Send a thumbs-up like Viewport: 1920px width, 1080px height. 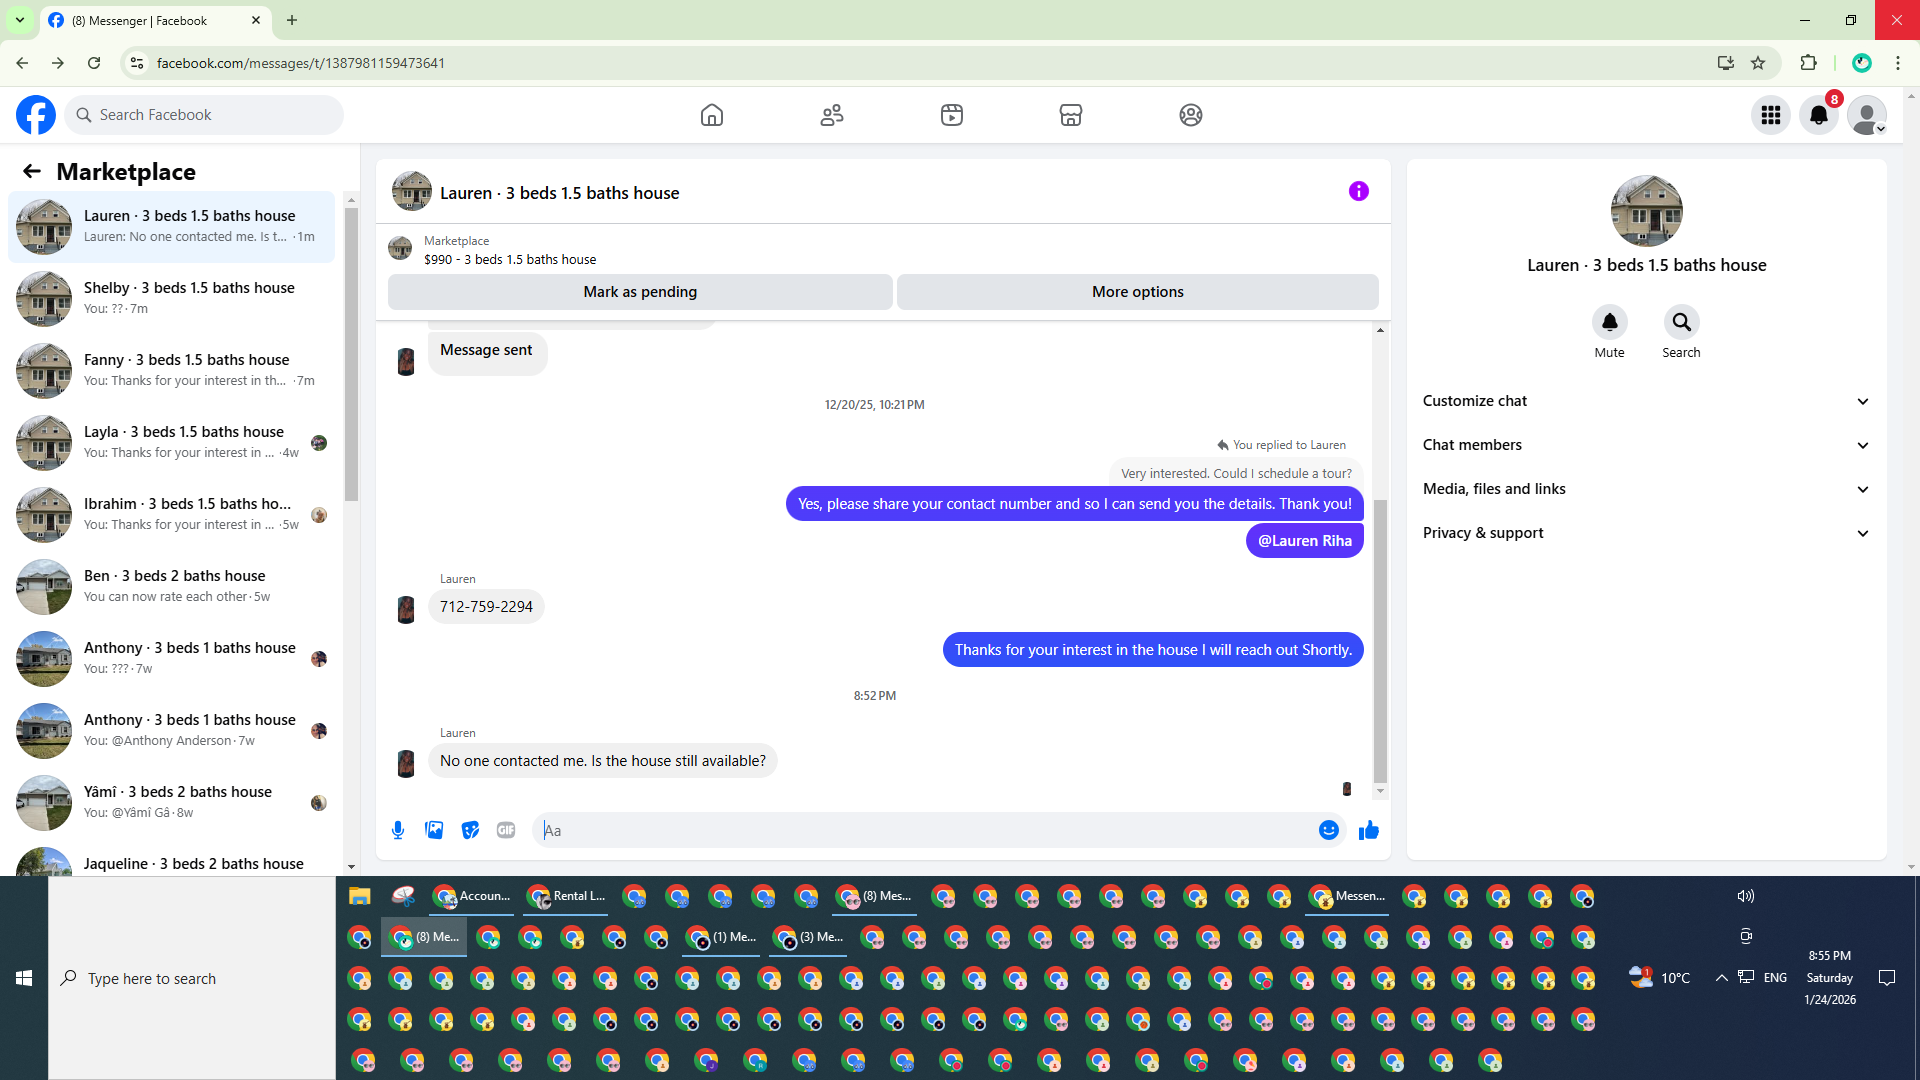(1369, 830)
